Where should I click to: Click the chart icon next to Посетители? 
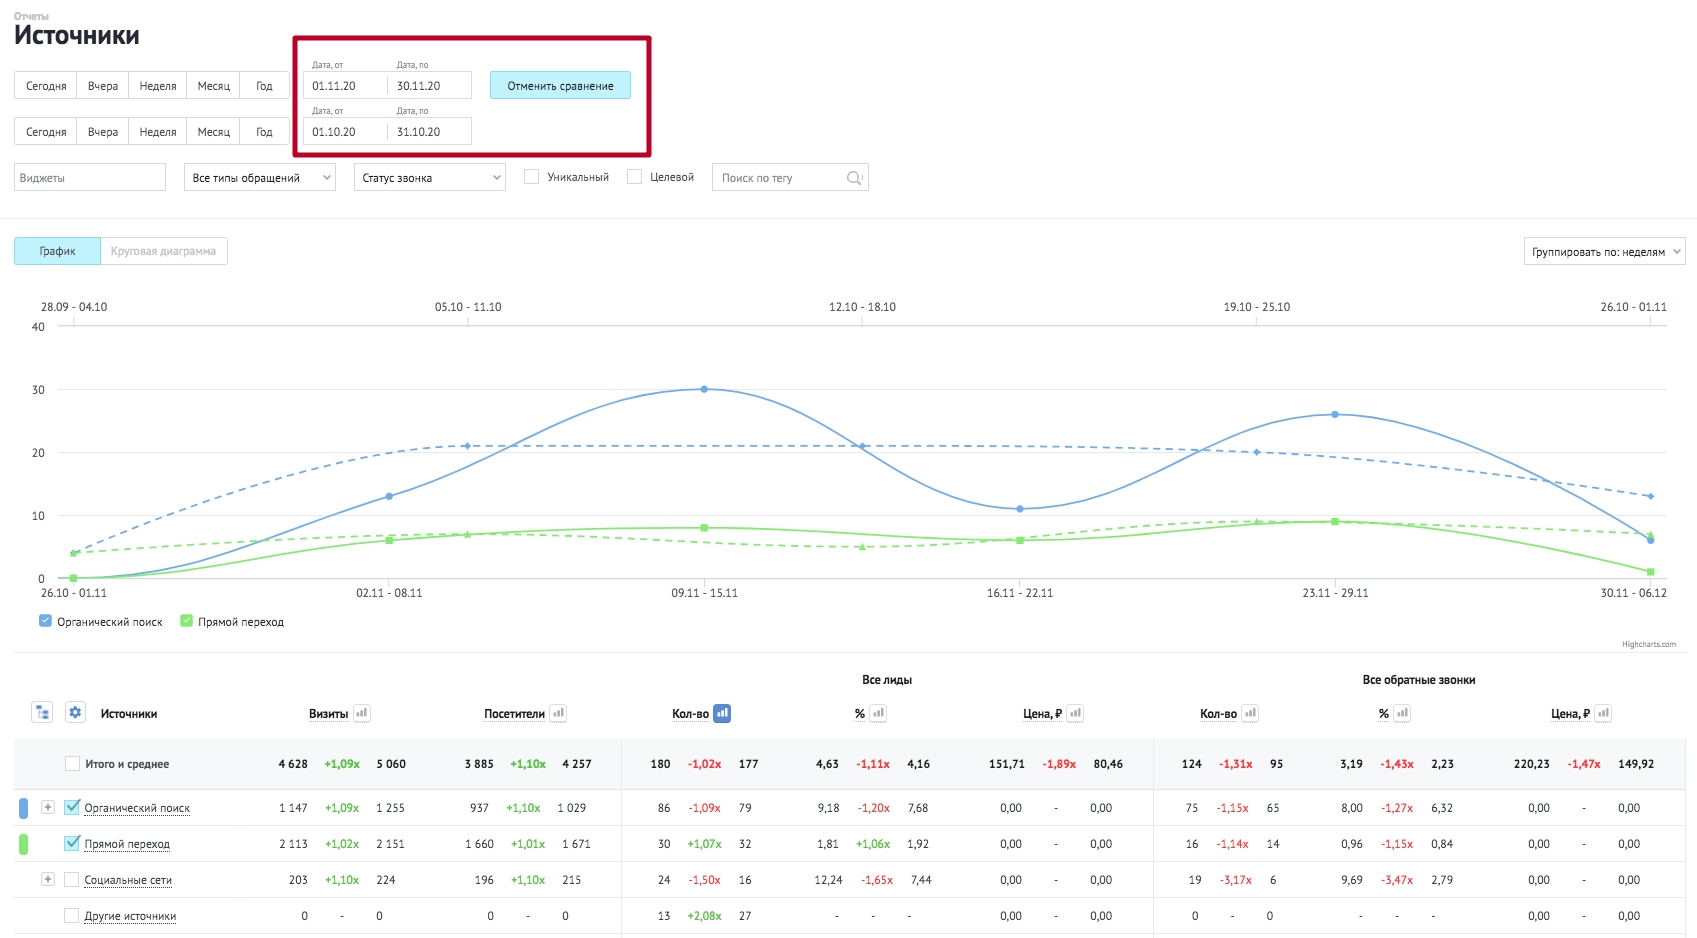pos(558,713)
